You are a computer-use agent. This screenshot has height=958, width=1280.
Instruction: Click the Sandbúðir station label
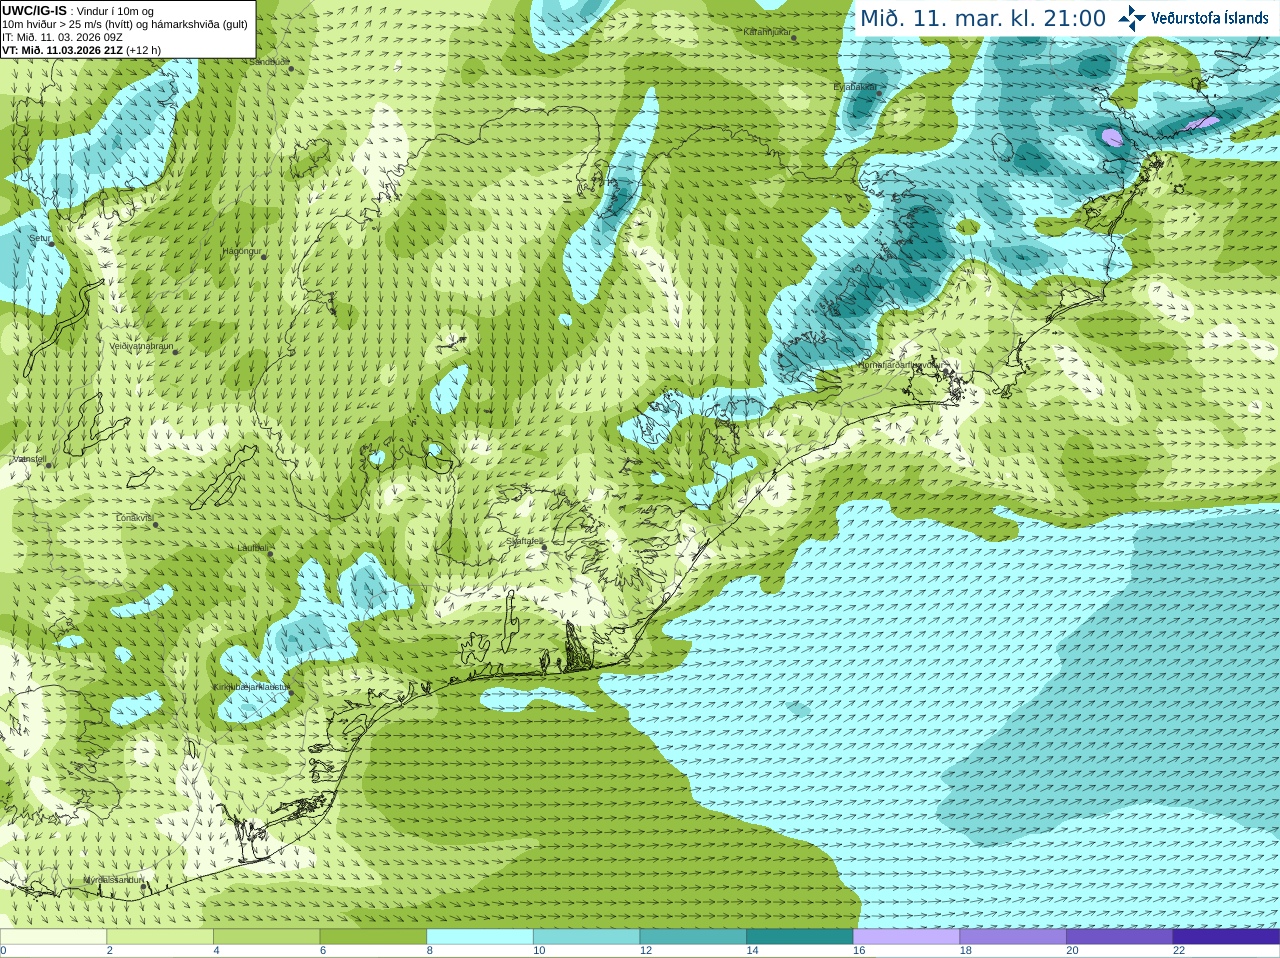pos(269,62)
